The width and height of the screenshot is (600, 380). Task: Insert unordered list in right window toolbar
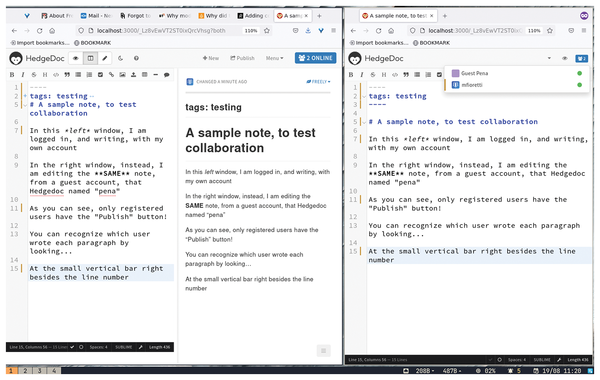pyautogui.click(x=417, y=75)
